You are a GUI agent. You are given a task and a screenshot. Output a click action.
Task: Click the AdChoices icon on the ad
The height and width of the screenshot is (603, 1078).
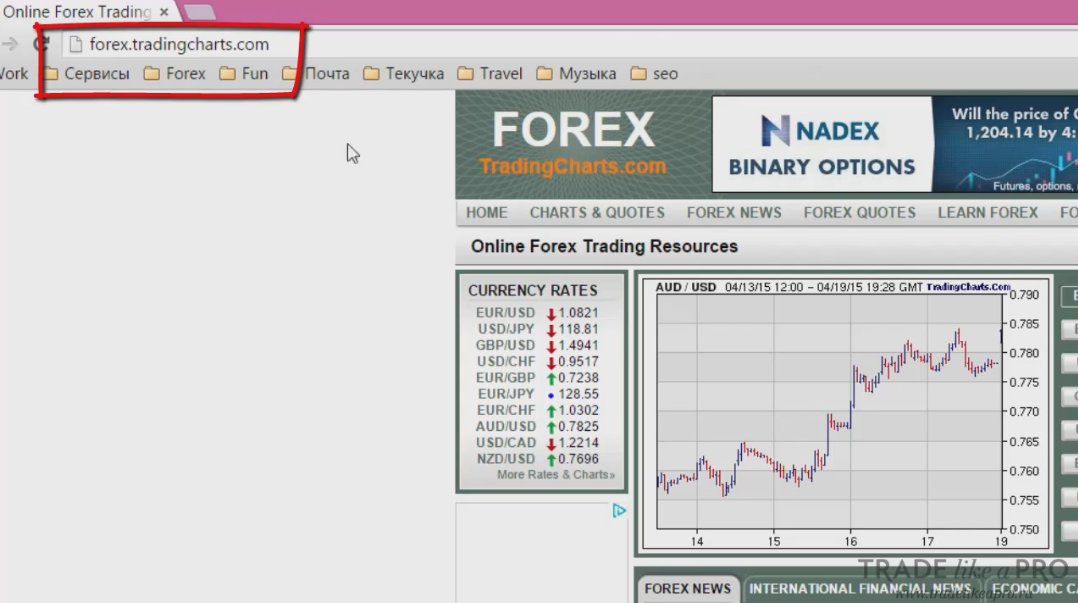619,511
